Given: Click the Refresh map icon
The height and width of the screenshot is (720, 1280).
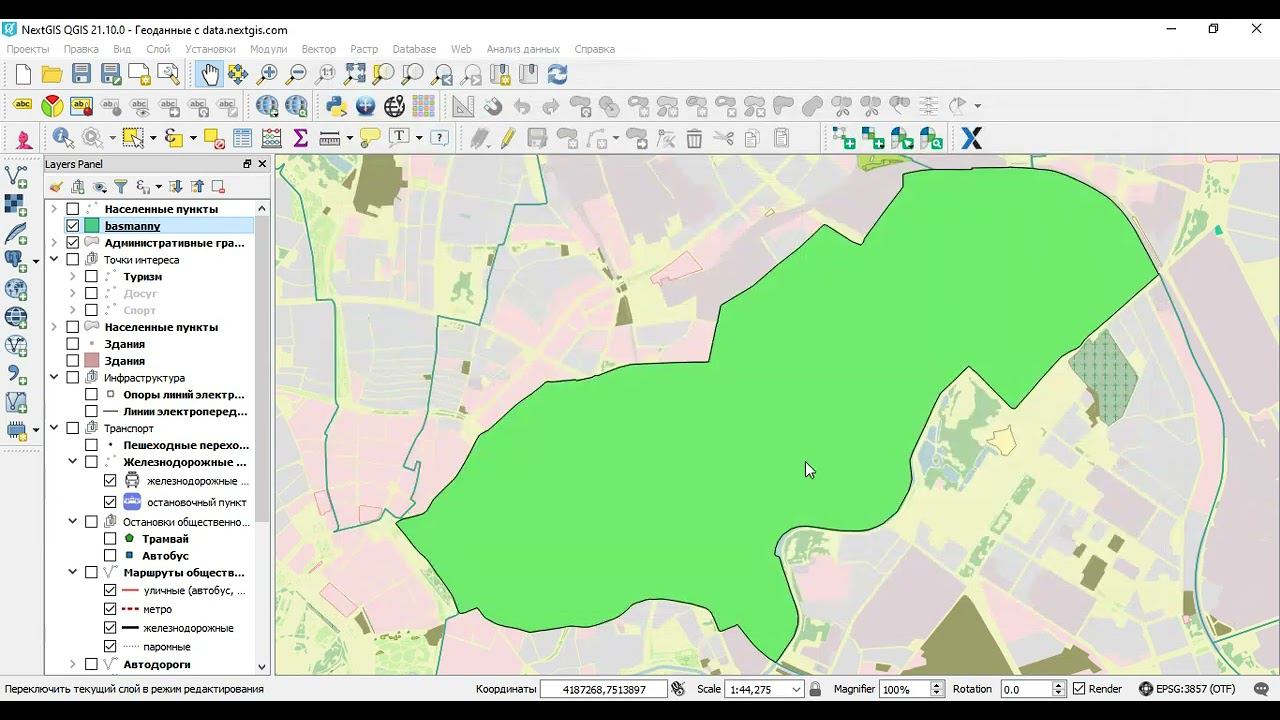Looking at the screenshot, I should click(x=558, y=74).
